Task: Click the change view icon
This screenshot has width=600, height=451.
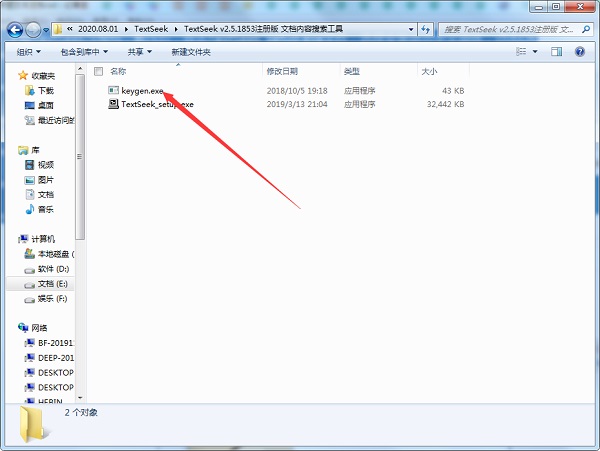Action: (x=521, y=51)
